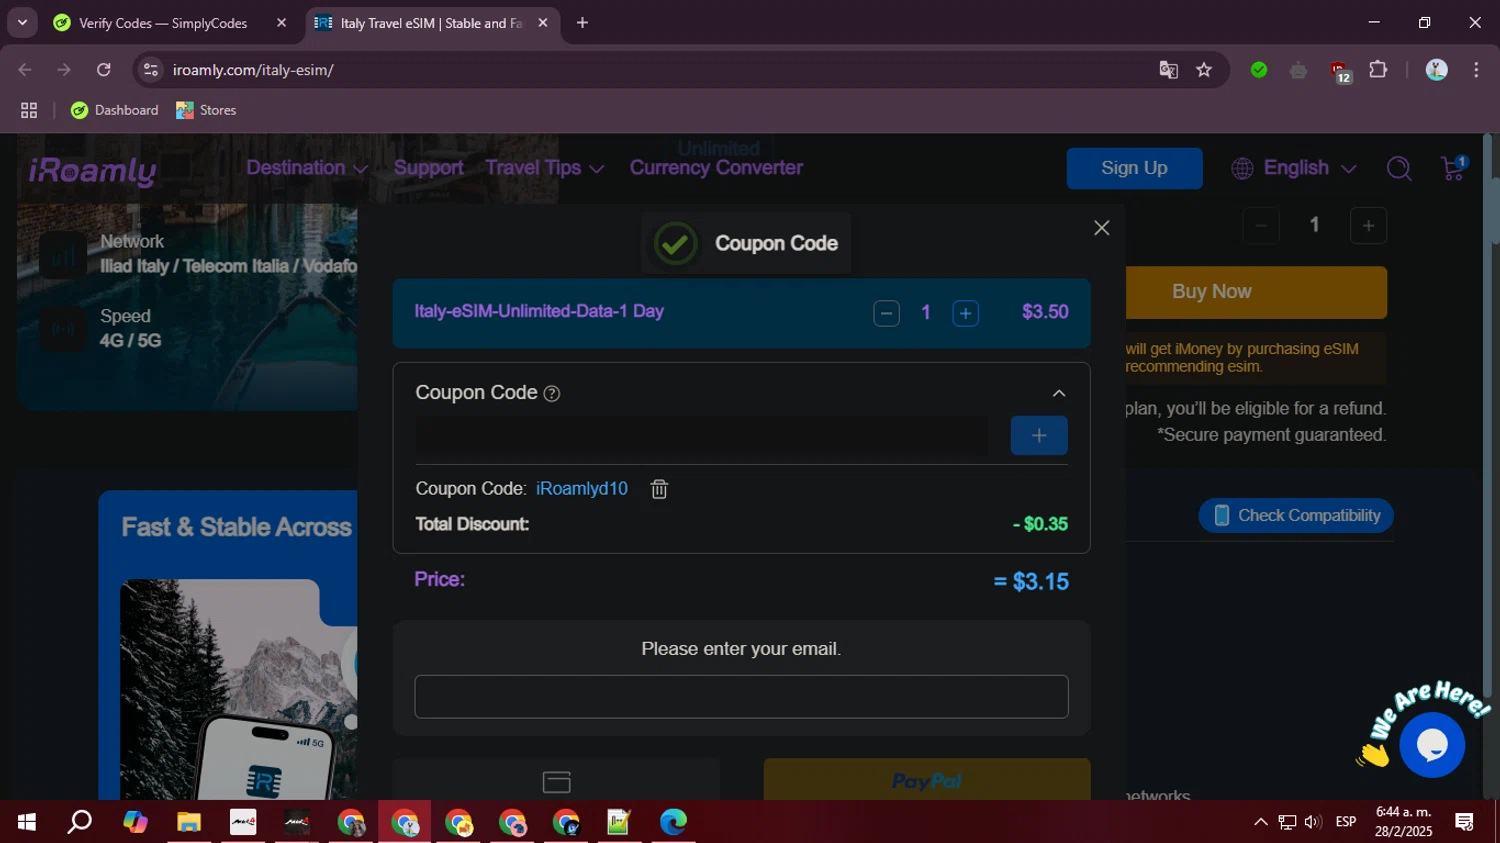Open the Windows Start menu

tap(27, 822)
